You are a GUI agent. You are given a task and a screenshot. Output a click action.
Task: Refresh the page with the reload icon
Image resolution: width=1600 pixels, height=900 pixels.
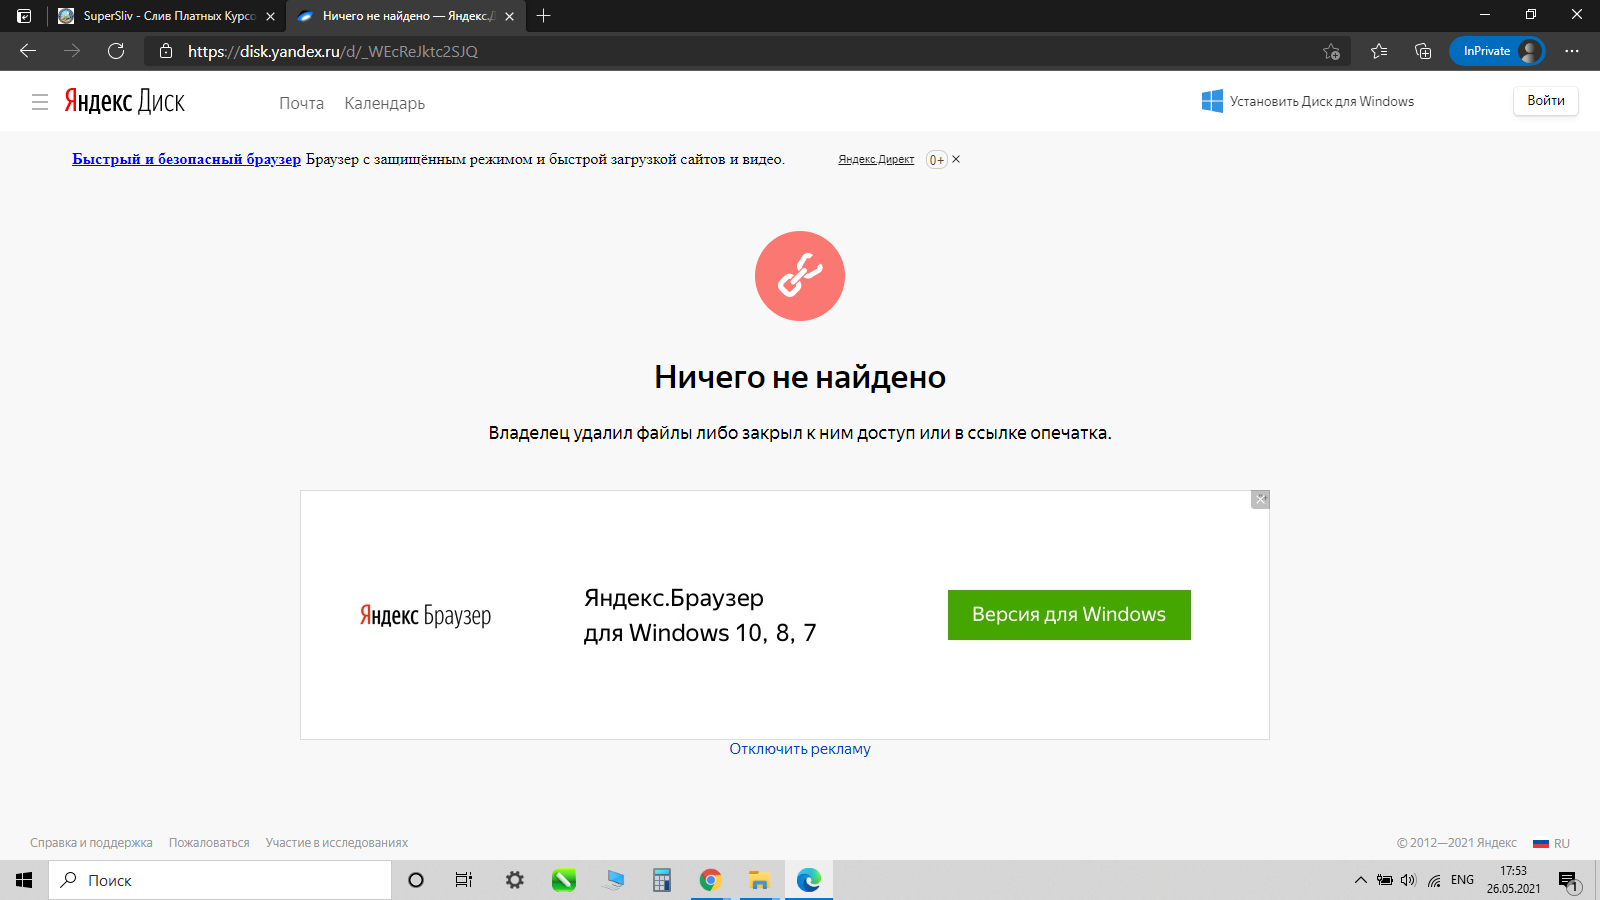[116, 51]
